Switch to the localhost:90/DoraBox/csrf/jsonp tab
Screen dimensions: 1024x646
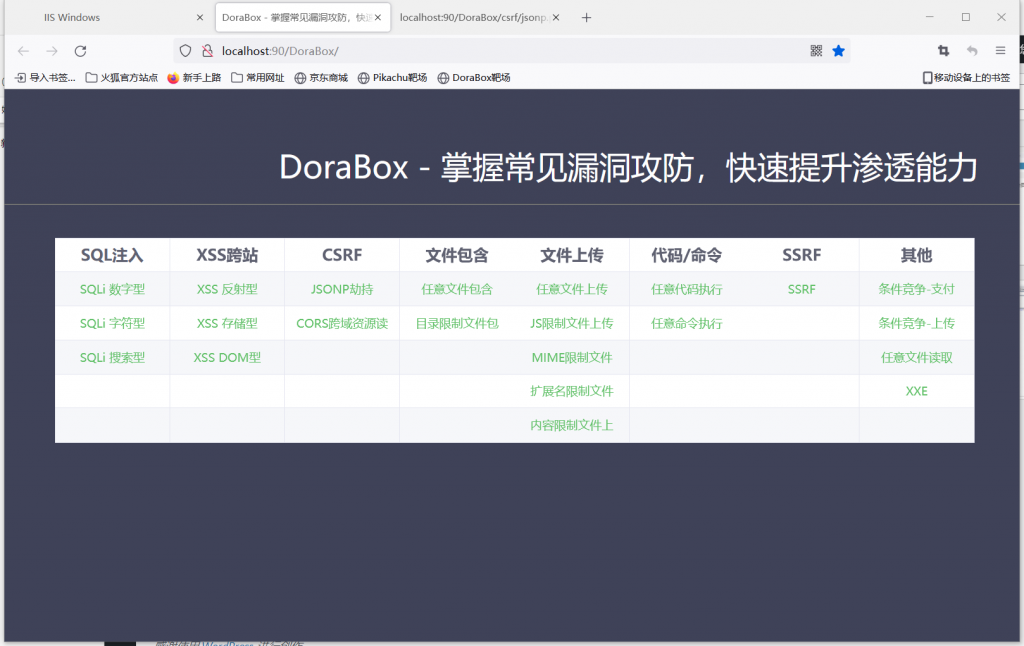click(479, 18)
